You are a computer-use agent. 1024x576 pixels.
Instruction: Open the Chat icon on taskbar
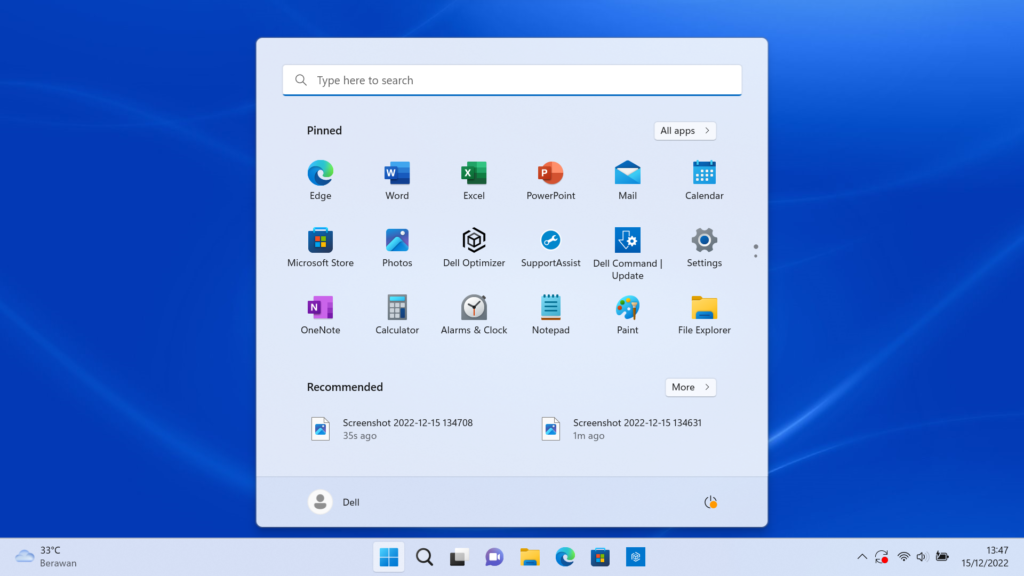pos(494,557)
